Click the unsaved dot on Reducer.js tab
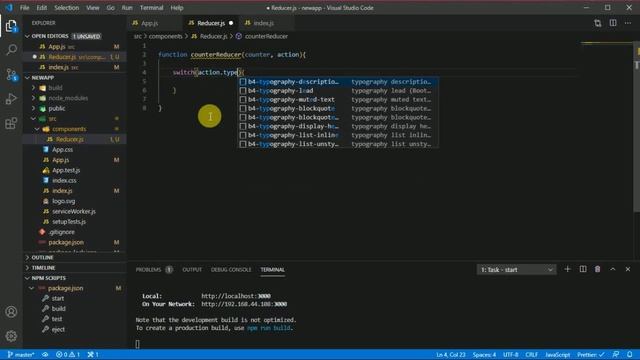640x360 pixels. 231,23
